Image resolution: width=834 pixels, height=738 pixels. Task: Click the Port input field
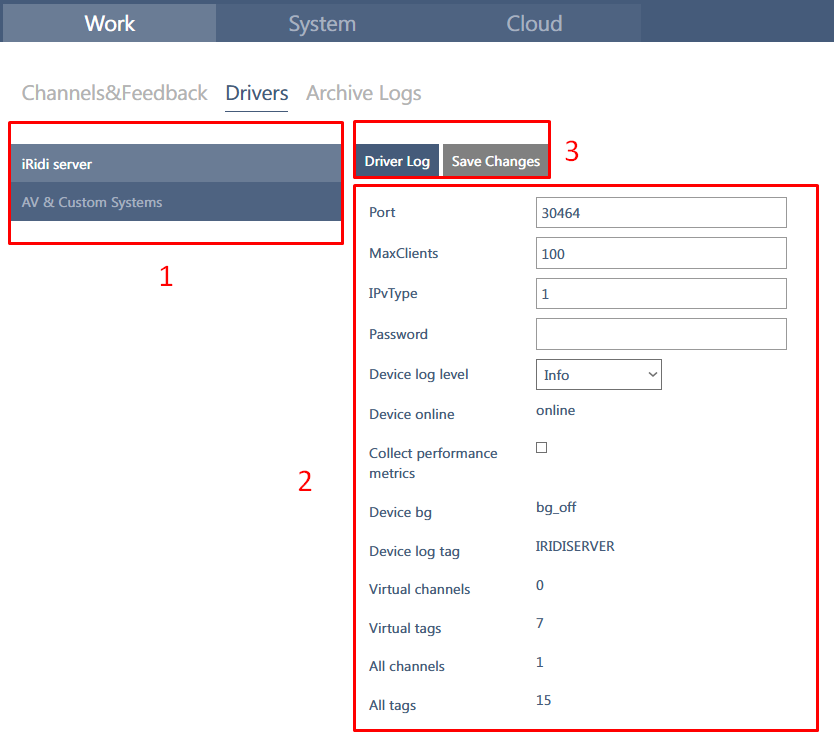tap(661, 213)
